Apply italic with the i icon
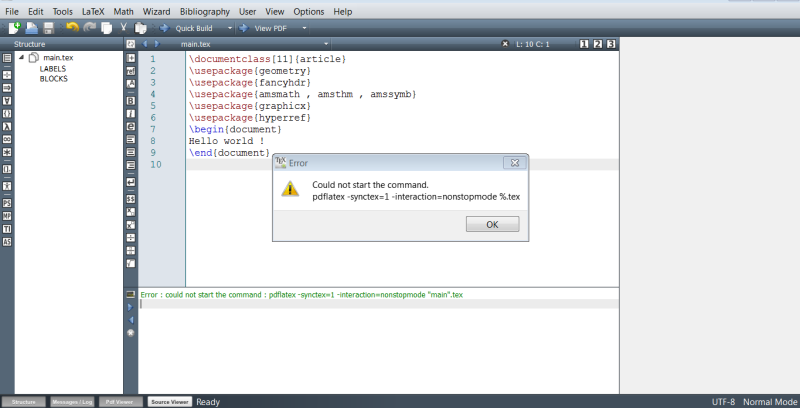 pyautogui.click(x=131, y=114)
